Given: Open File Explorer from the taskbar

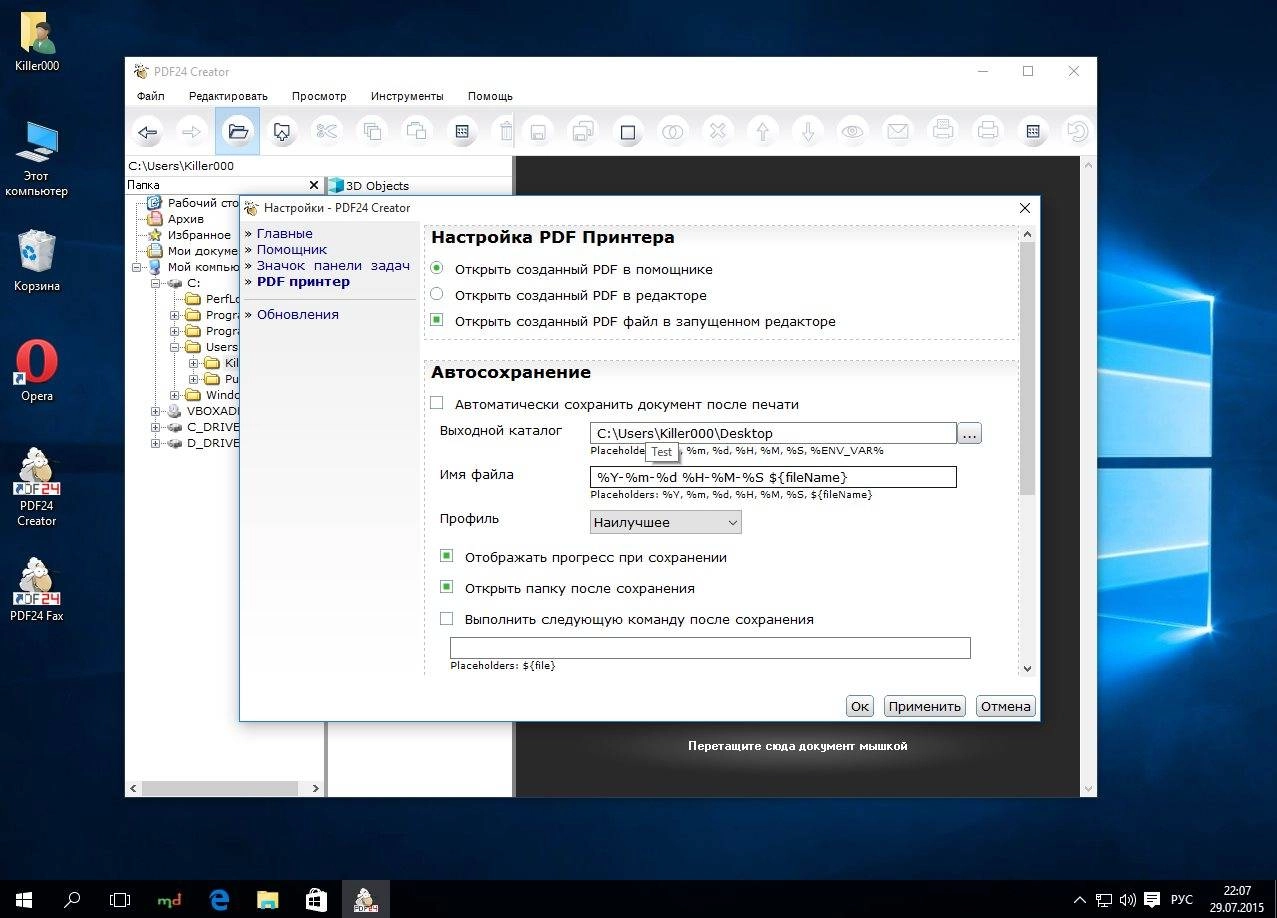Looking at the screenshot, I should 268,899.
